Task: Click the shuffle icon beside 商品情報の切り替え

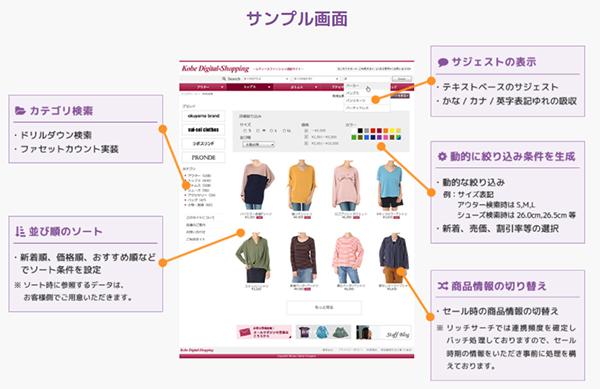Action: click(442, 285)
